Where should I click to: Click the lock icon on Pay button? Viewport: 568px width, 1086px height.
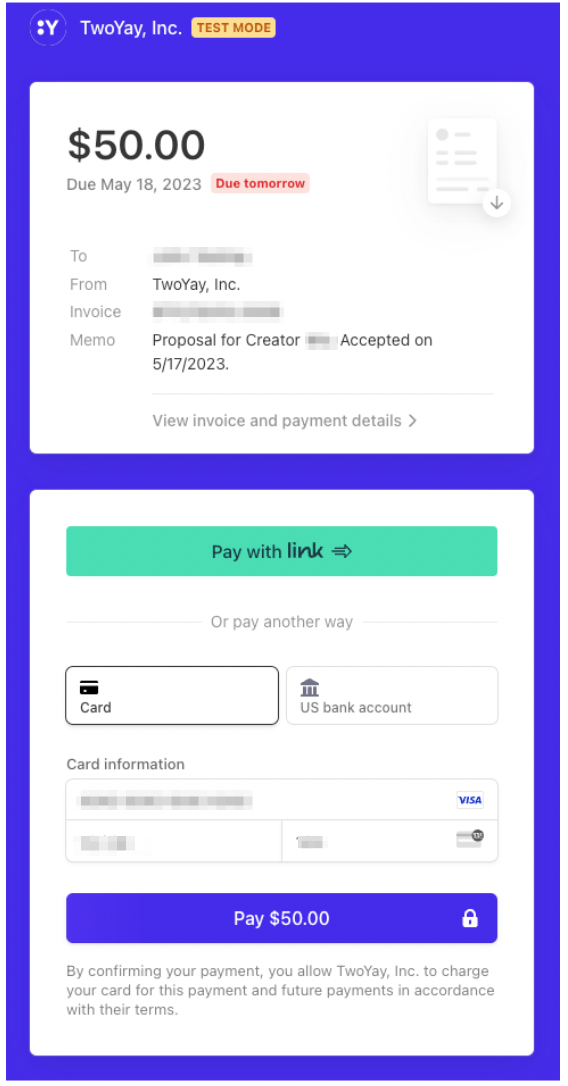[x=470, y=918]
